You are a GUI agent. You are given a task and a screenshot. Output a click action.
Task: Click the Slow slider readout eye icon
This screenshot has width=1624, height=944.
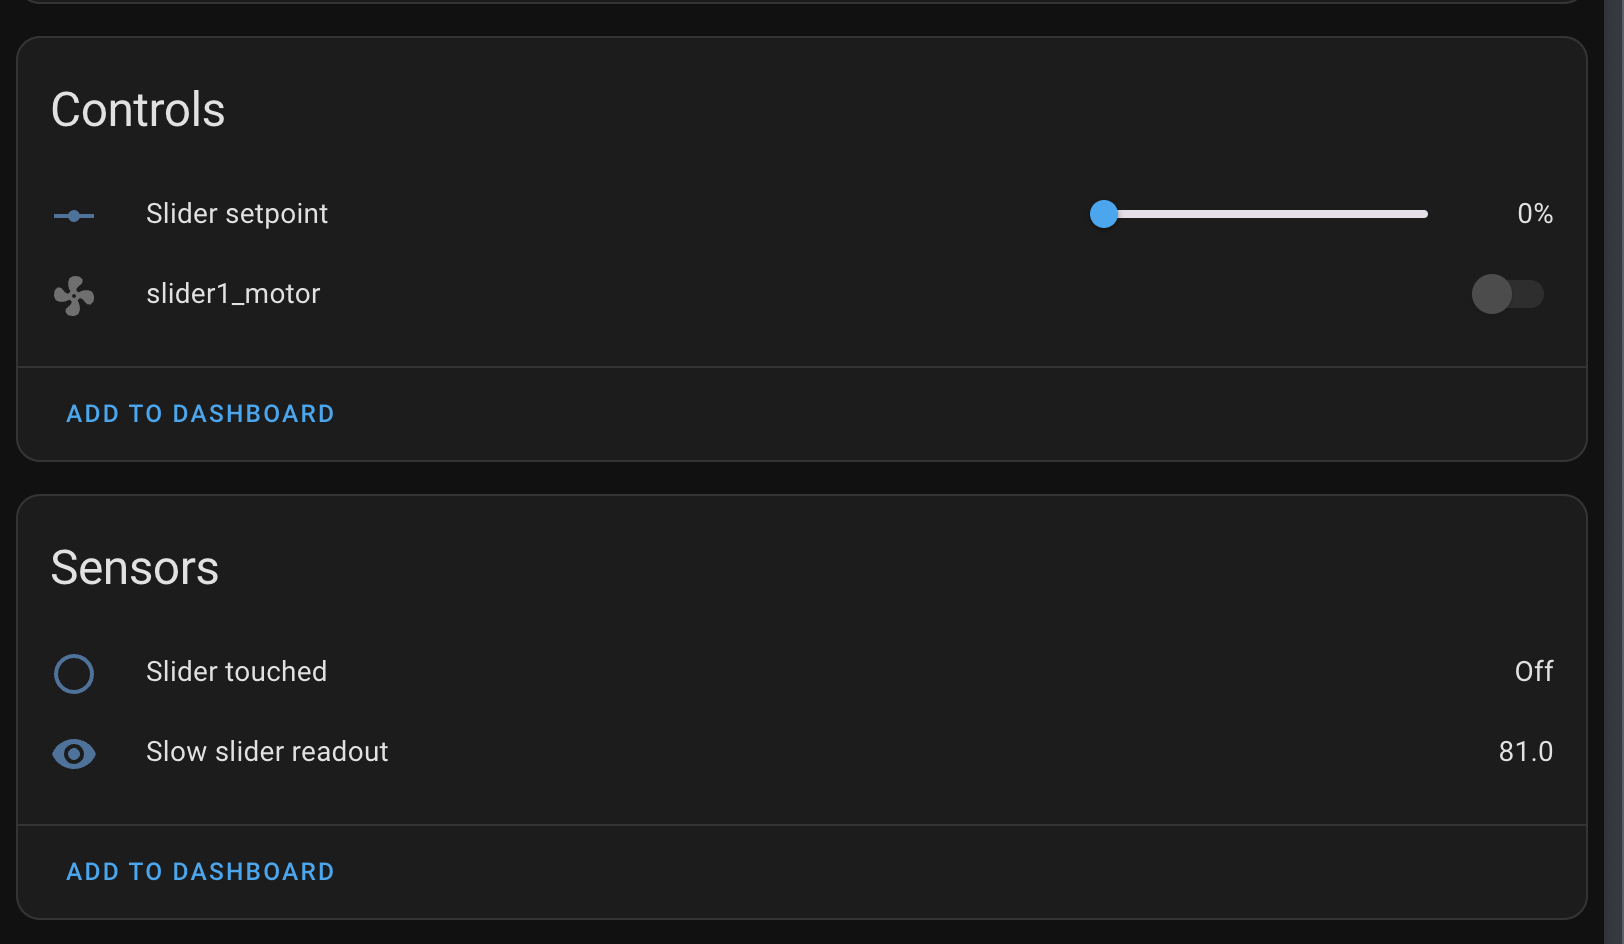pyautogui.click(x=74, y=753)
